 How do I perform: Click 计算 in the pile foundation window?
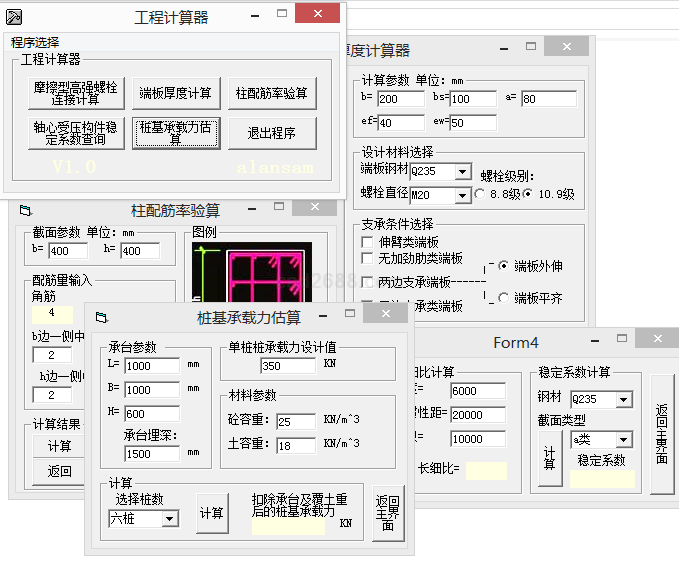pyautogui.click(x=211, y=513)
